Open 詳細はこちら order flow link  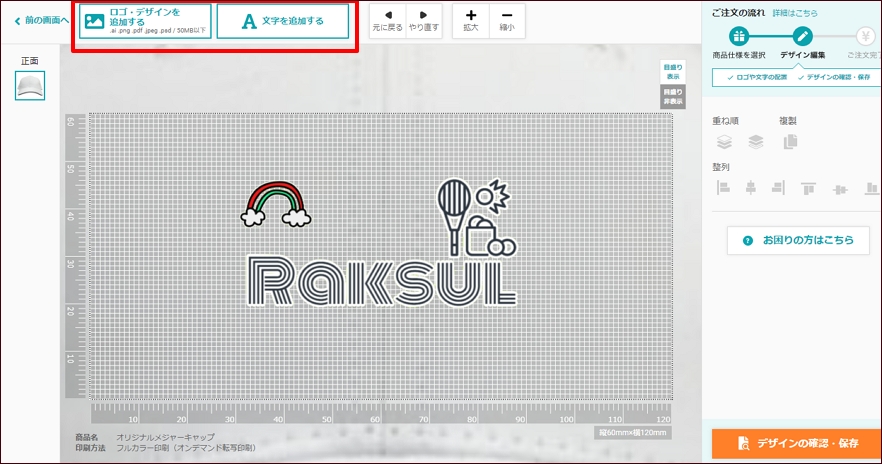[x=795, y=13]
